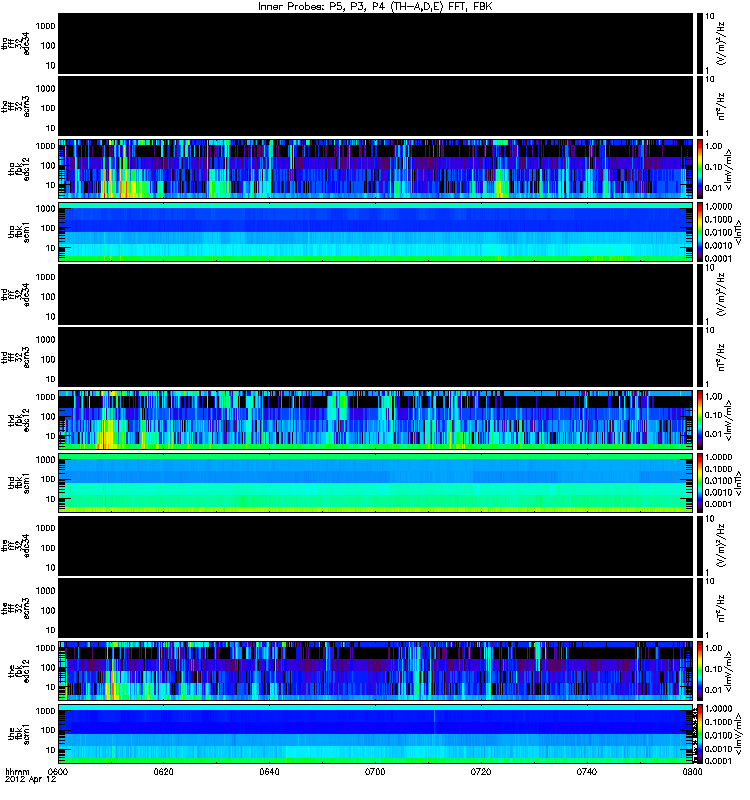This screenshot has height=800, width=750.
Task: Click the thd fbk scm1 rainbow color bar
Action: (x=700, y=483)
